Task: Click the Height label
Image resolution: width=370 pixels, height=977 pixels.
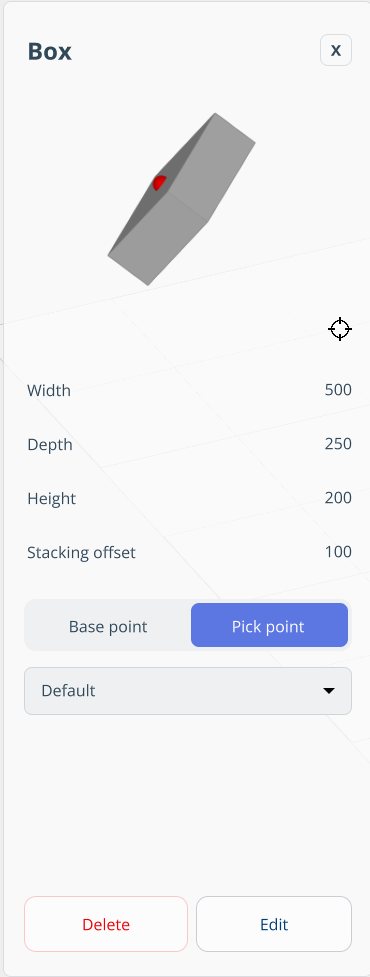Action: click(52, 498)
